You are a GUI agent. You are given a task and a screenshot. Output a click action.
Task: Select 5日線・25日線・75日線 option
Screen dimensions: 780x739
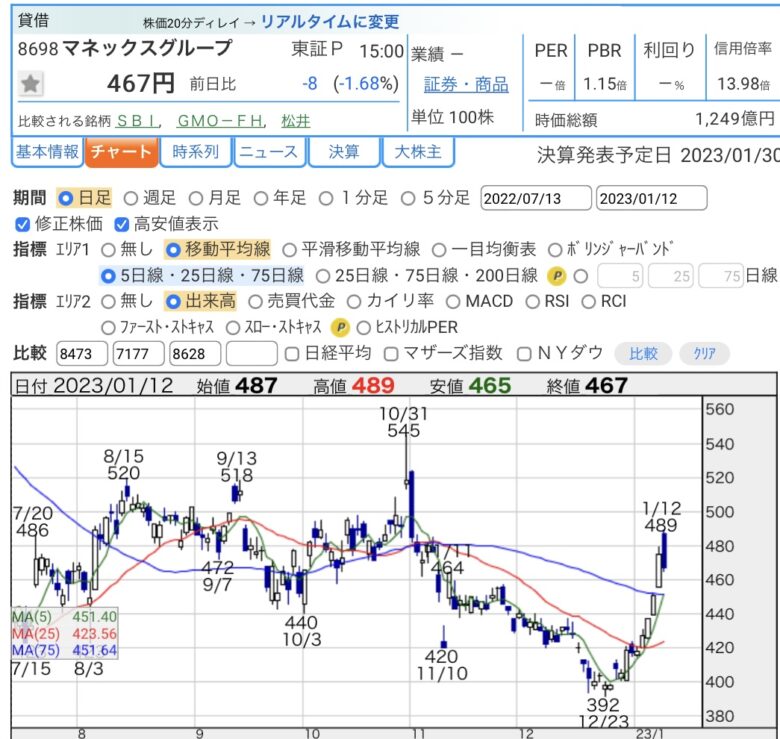[108, 276]
